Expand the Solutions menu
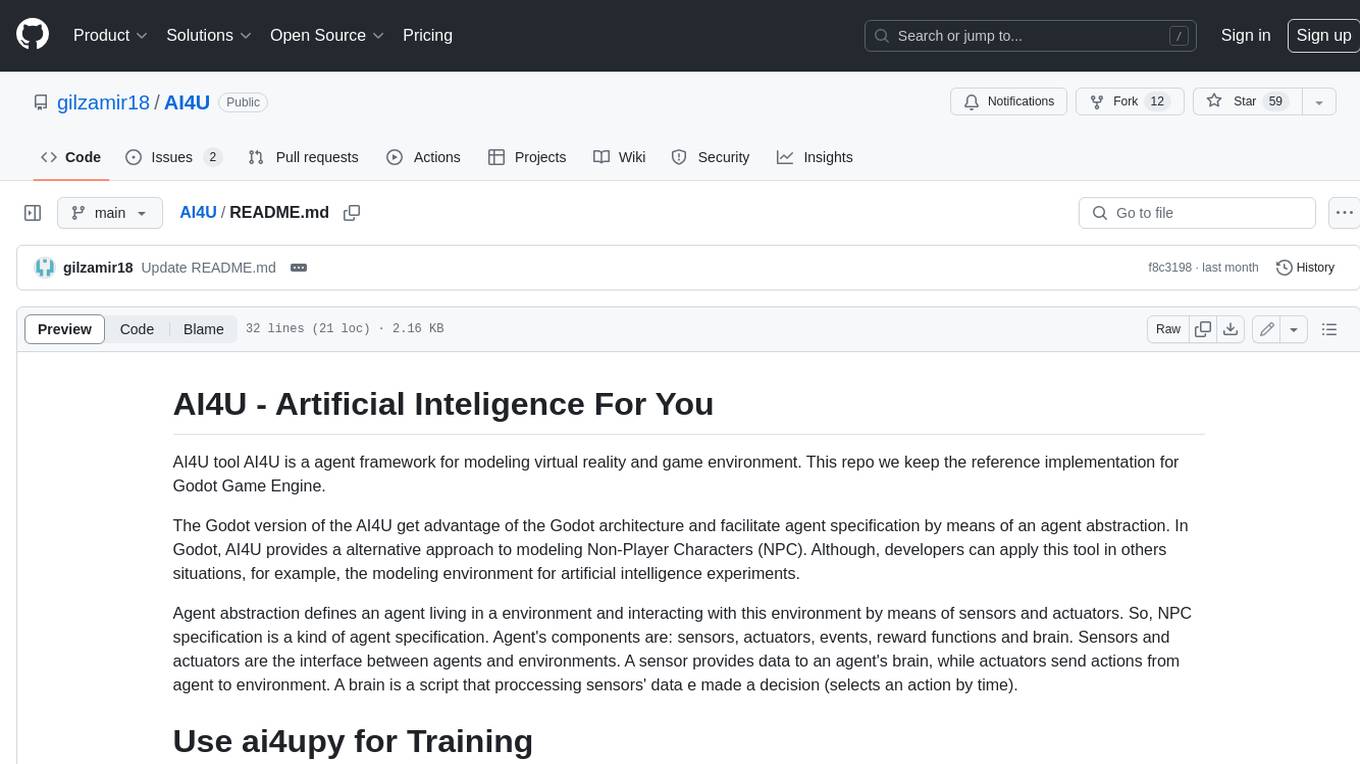Screen dimensions: 1360x764 208,35
